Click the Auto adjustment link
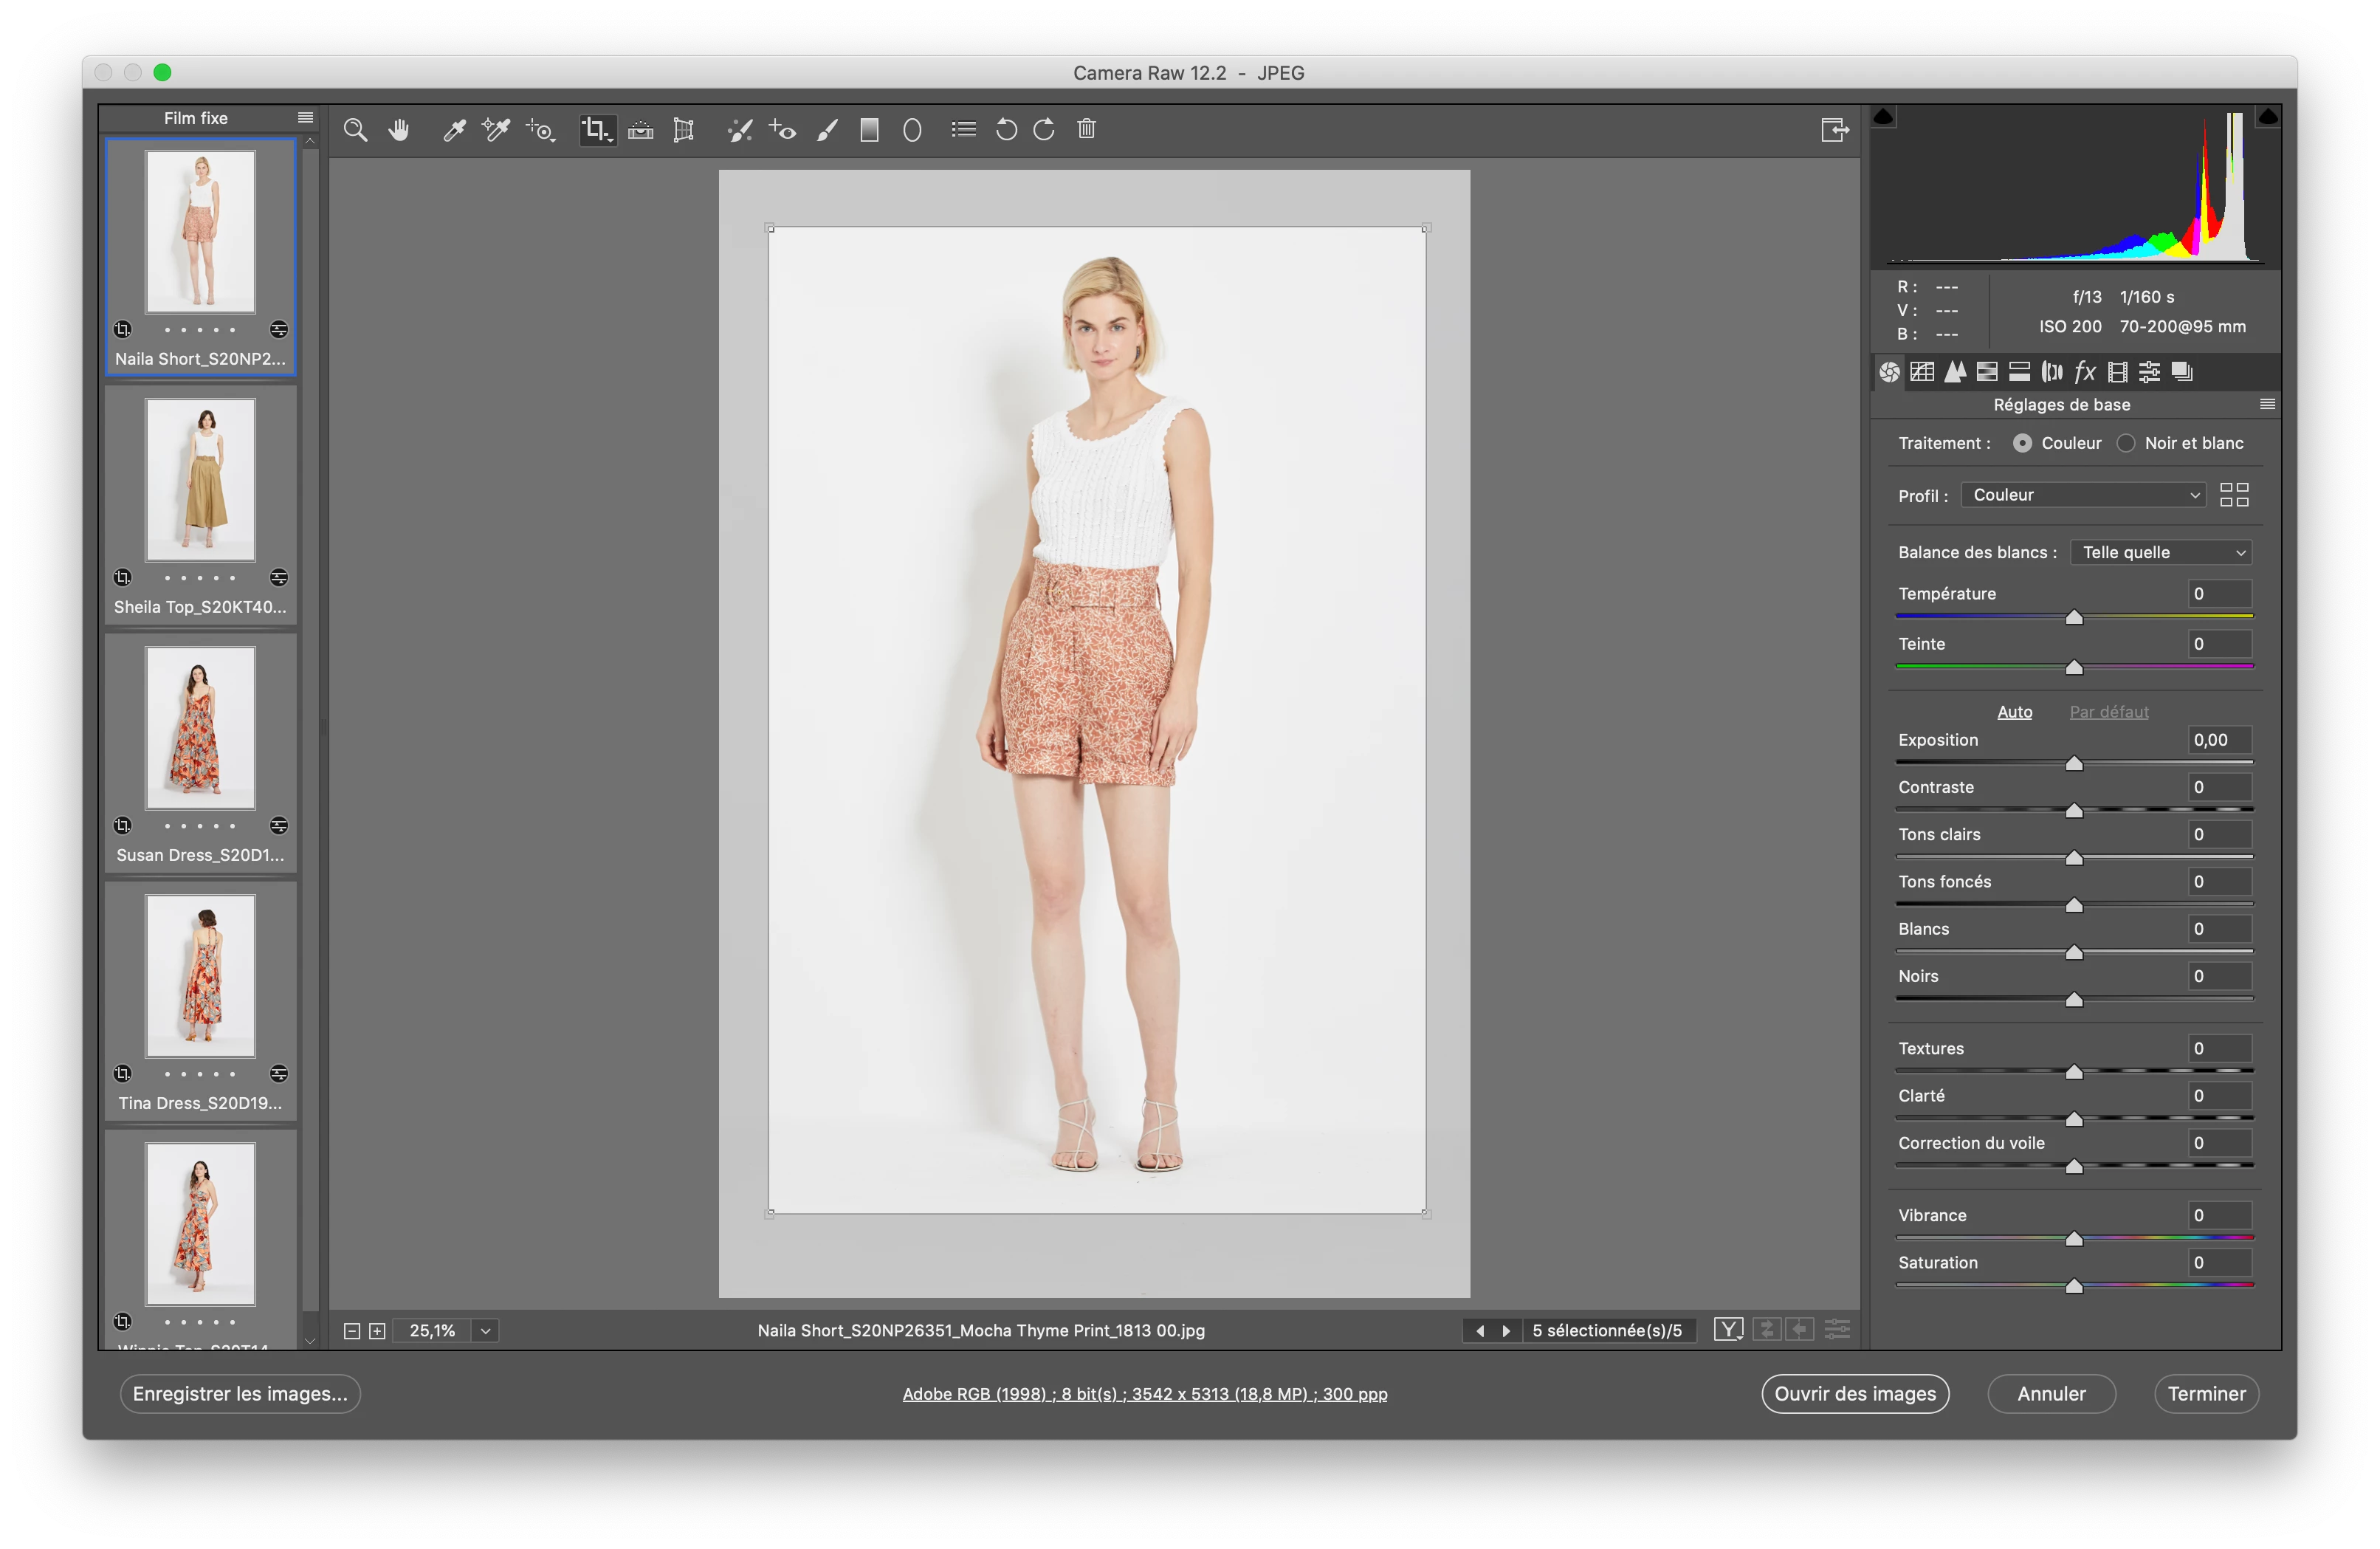Viewport: 2380px width, 1549px height. 2014,712
